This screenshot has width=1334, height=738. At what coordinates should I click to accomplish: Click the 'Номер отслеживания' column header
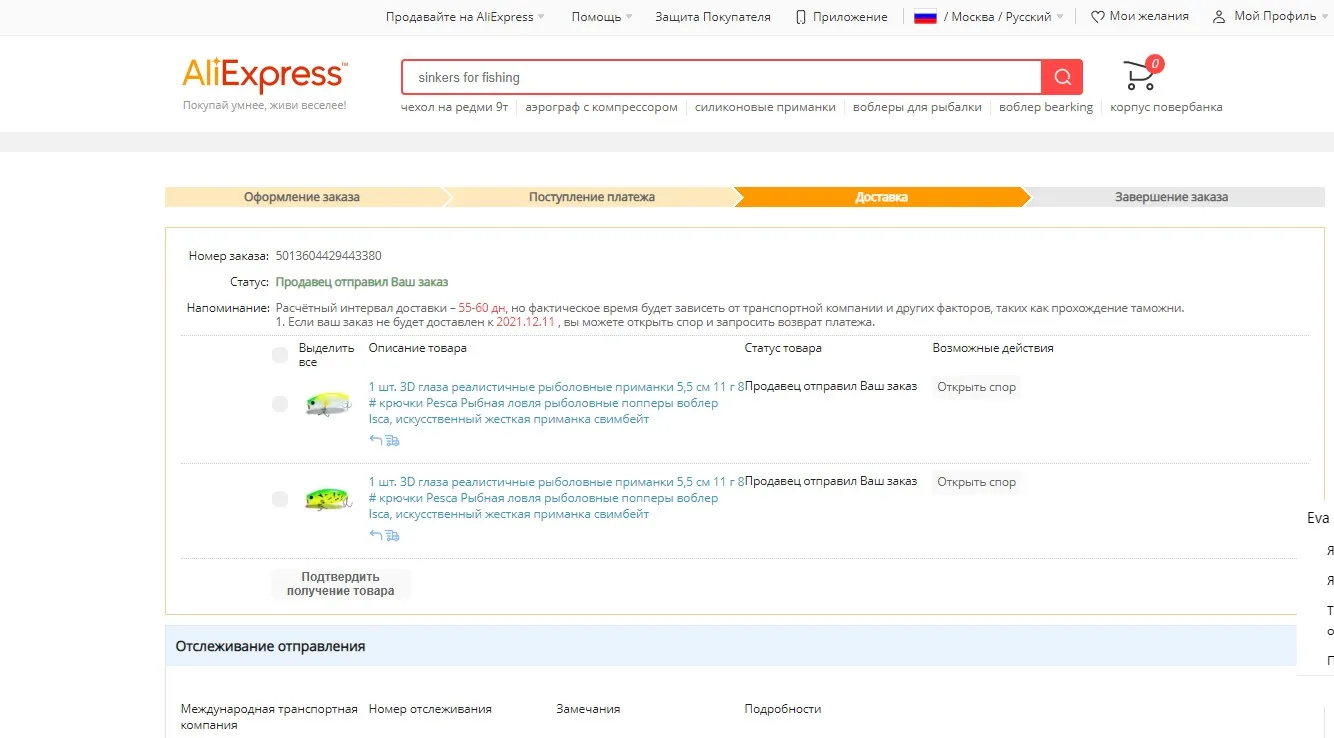430,709
